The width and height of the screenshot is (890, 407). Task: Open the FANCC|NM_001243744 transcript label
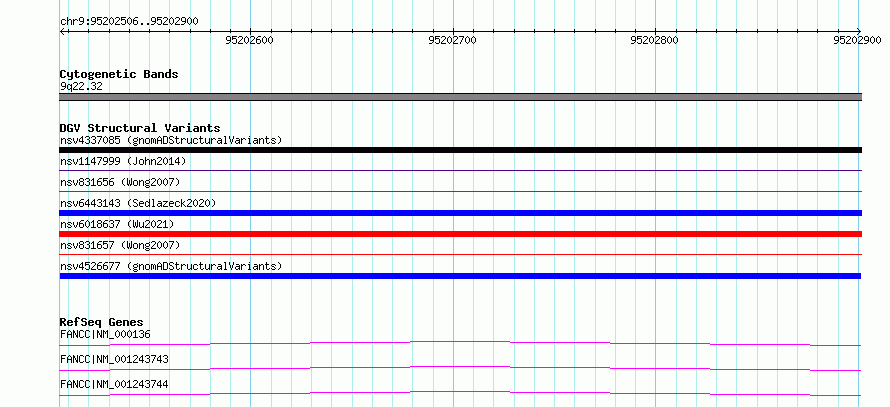(114, 384)
